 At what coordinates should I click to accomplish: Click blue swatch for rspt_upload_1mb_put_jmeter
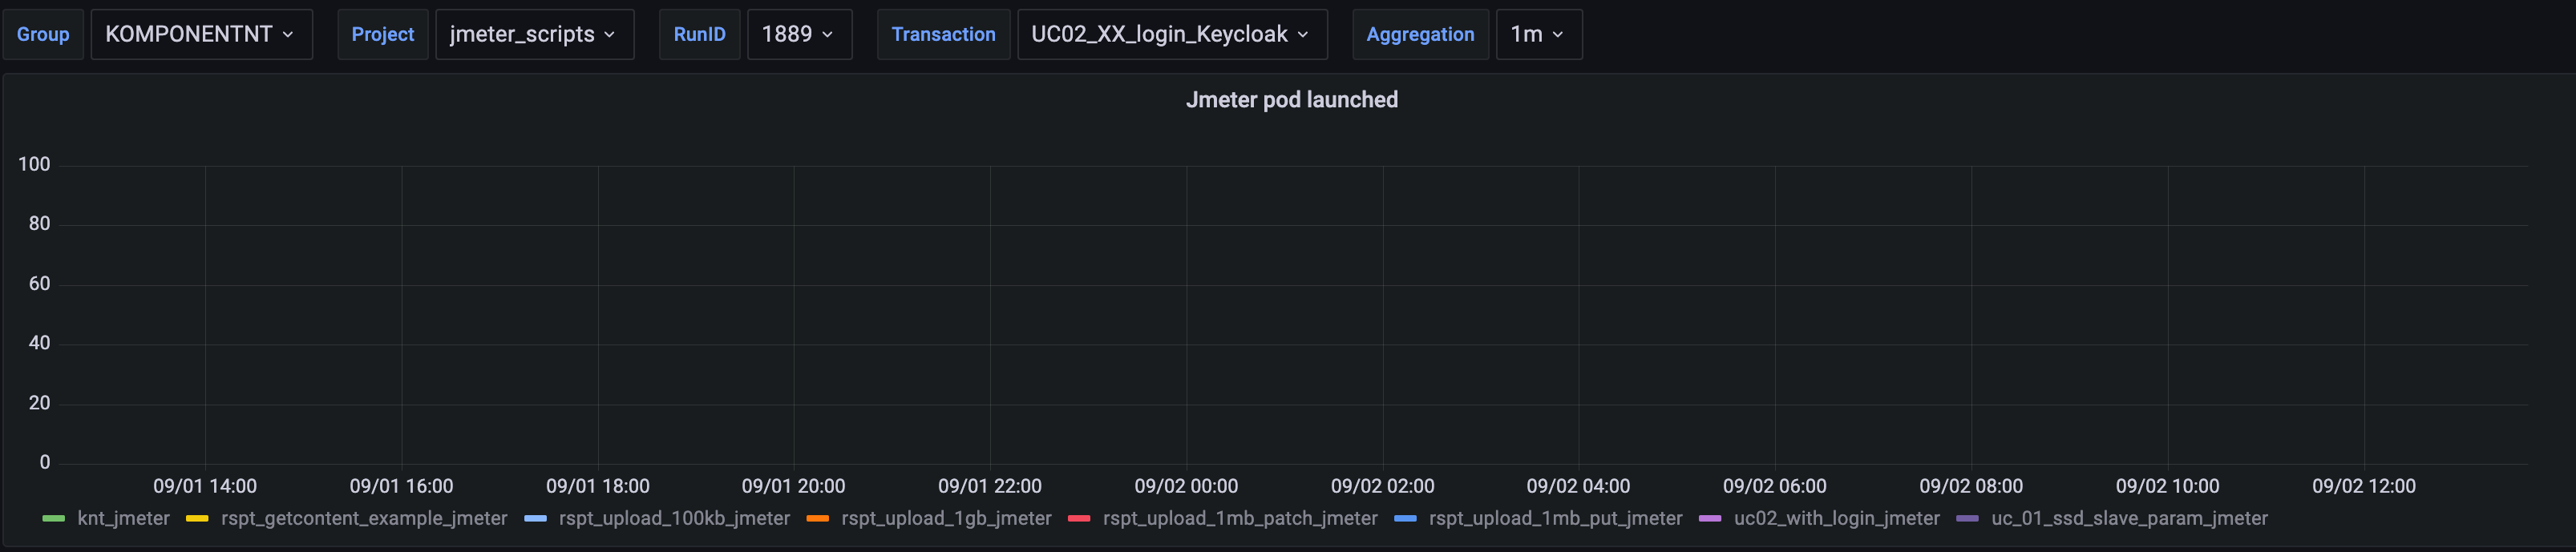click(x=1406, y=519)
